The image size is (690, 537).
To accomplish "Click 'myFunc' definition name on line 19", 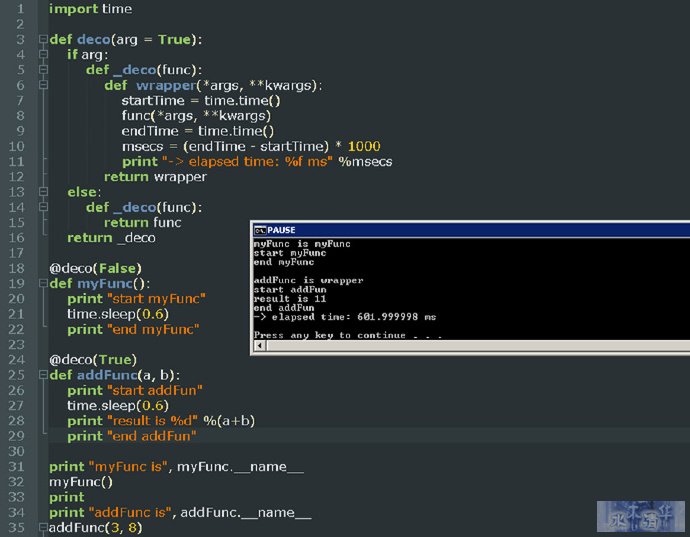I will point(105,283).
